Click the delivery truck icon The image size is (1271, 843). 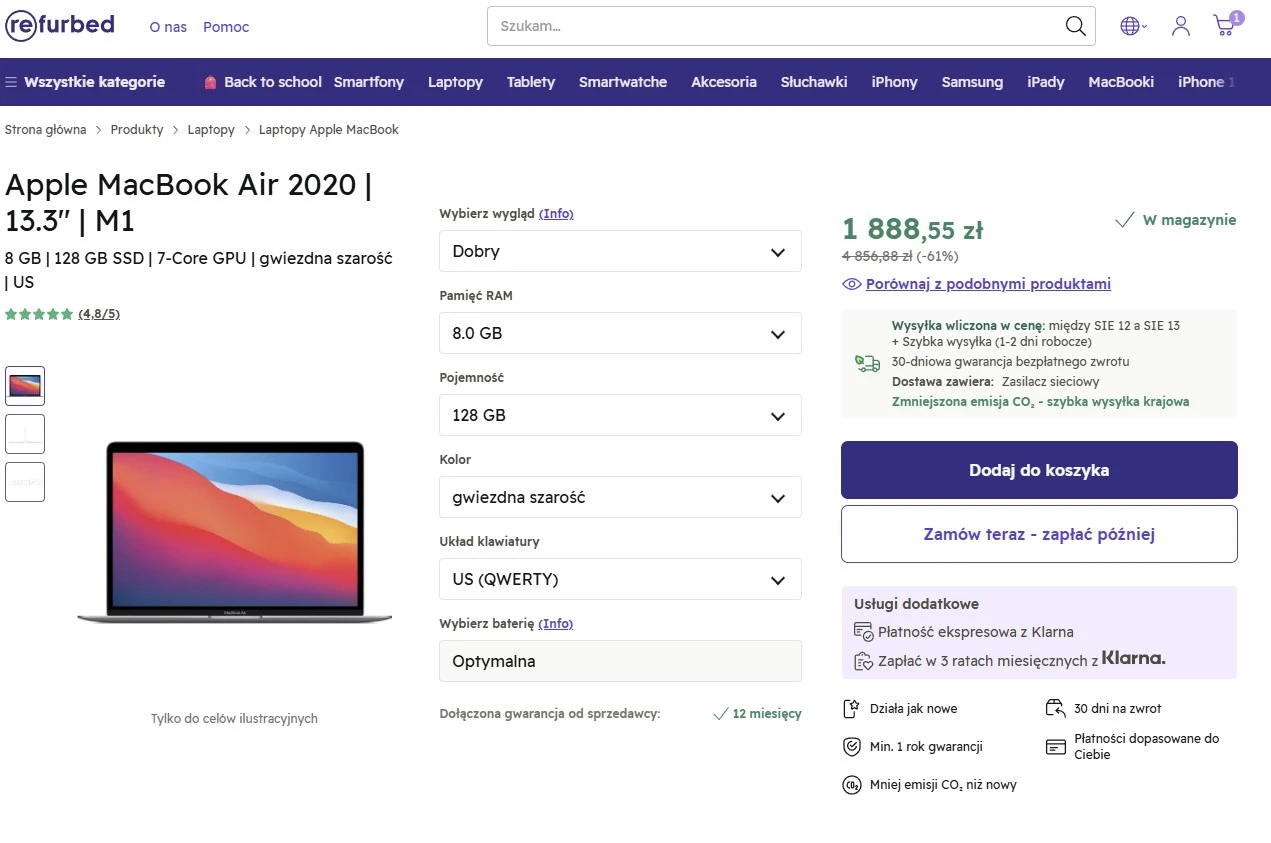(x=867, y=363)
